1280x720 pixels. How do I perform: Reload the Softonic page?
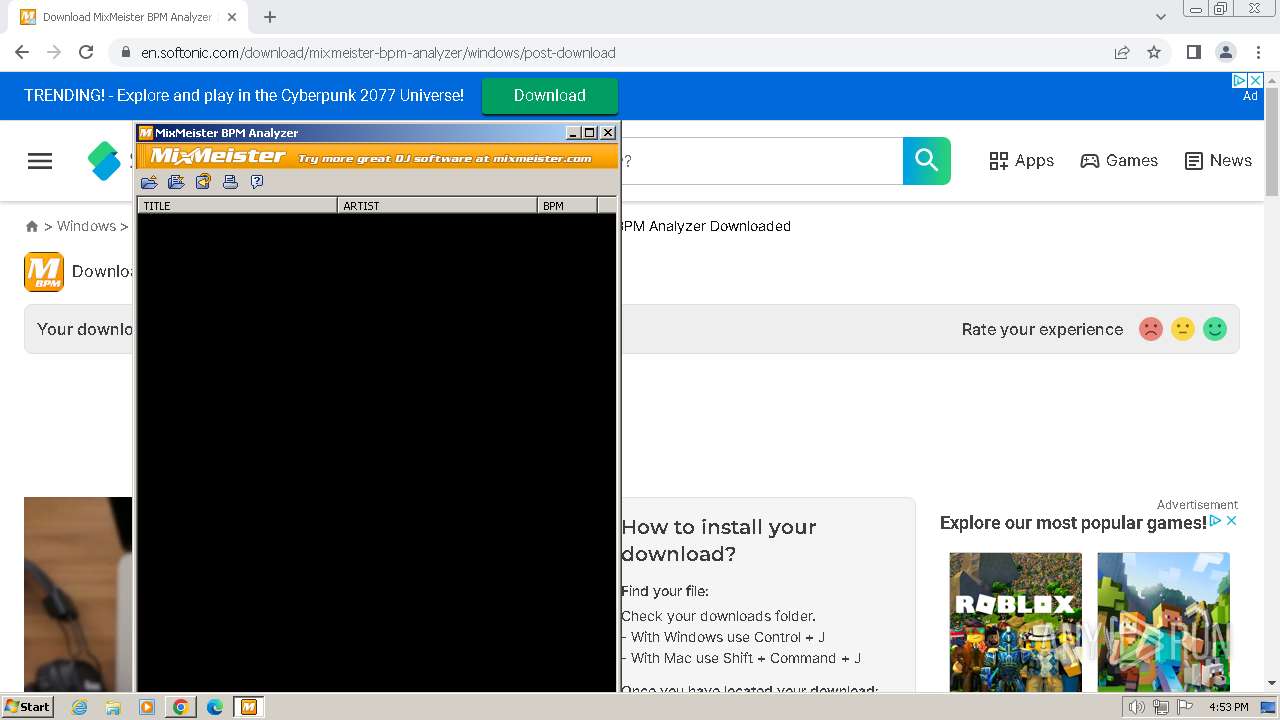pos(86,52)
